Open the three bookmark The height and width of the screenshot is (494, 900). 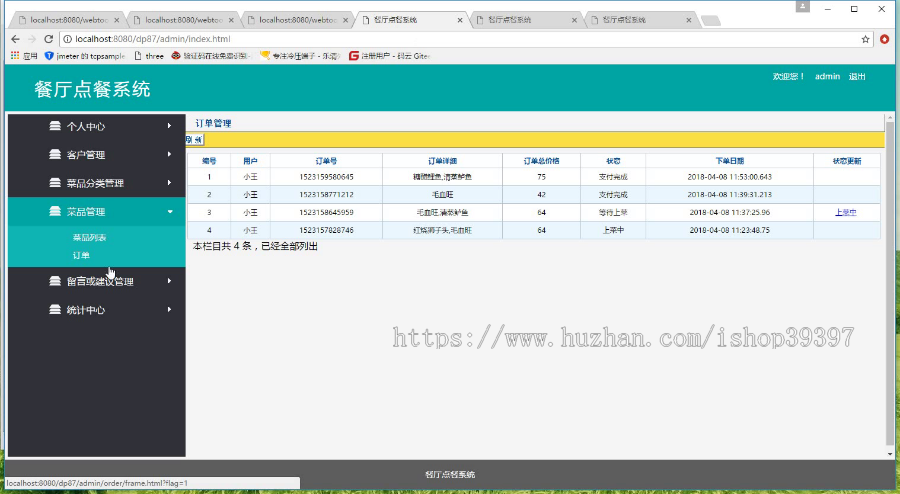[149, 56]
